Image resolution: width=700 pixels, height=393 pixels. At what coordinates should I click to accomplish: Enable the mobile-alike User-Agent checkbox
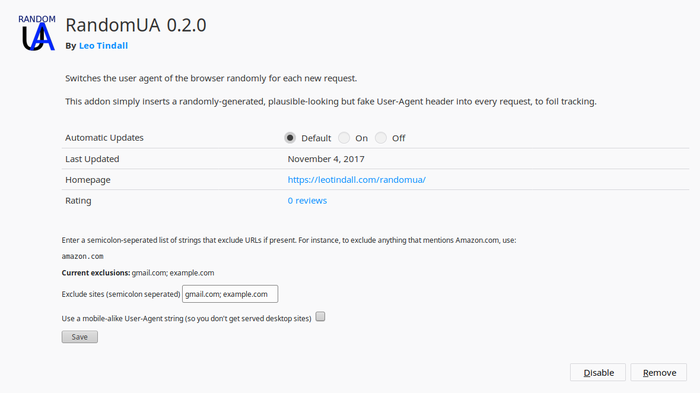click(x=320, y=317)
